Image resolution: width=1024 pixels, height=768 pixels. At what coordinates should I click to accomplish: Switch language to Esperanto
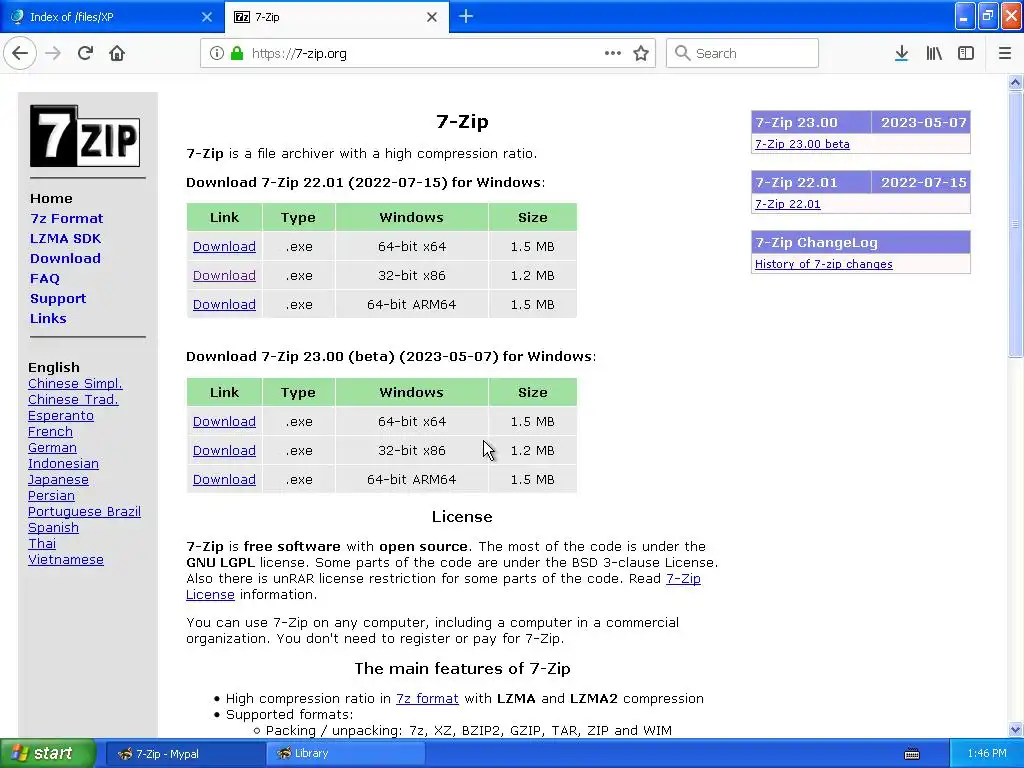[61, 415]
